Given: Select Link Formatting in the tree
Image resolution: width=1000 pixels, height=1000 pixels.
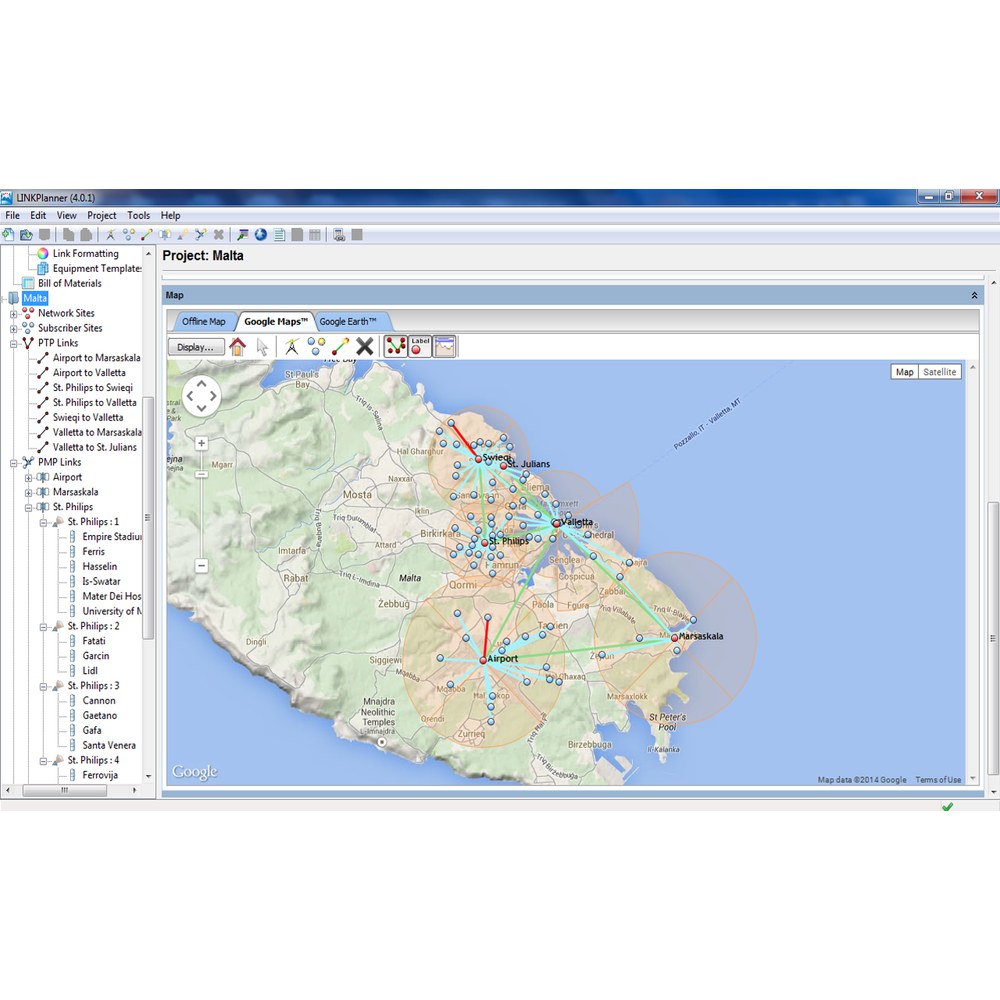Looking at the screenshot, I should point(85,253).
